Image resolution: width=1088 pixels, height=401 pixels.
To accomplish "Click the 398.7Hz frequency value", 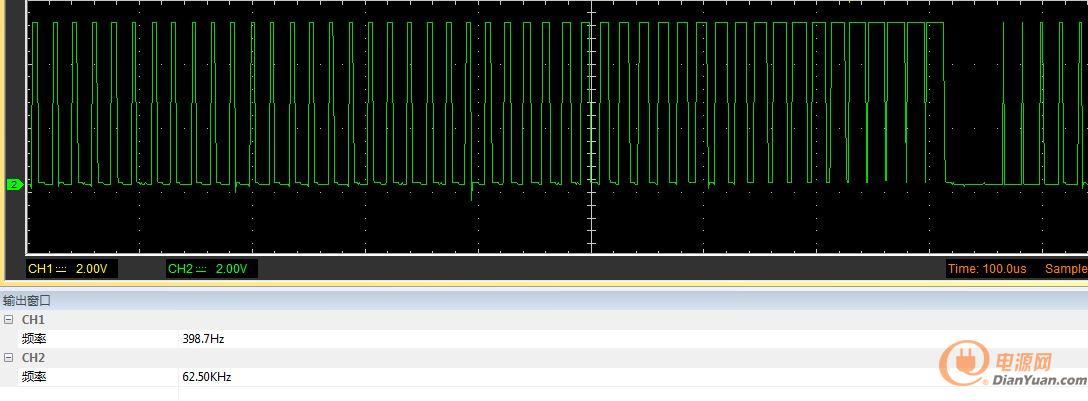I will click(203, 339).
